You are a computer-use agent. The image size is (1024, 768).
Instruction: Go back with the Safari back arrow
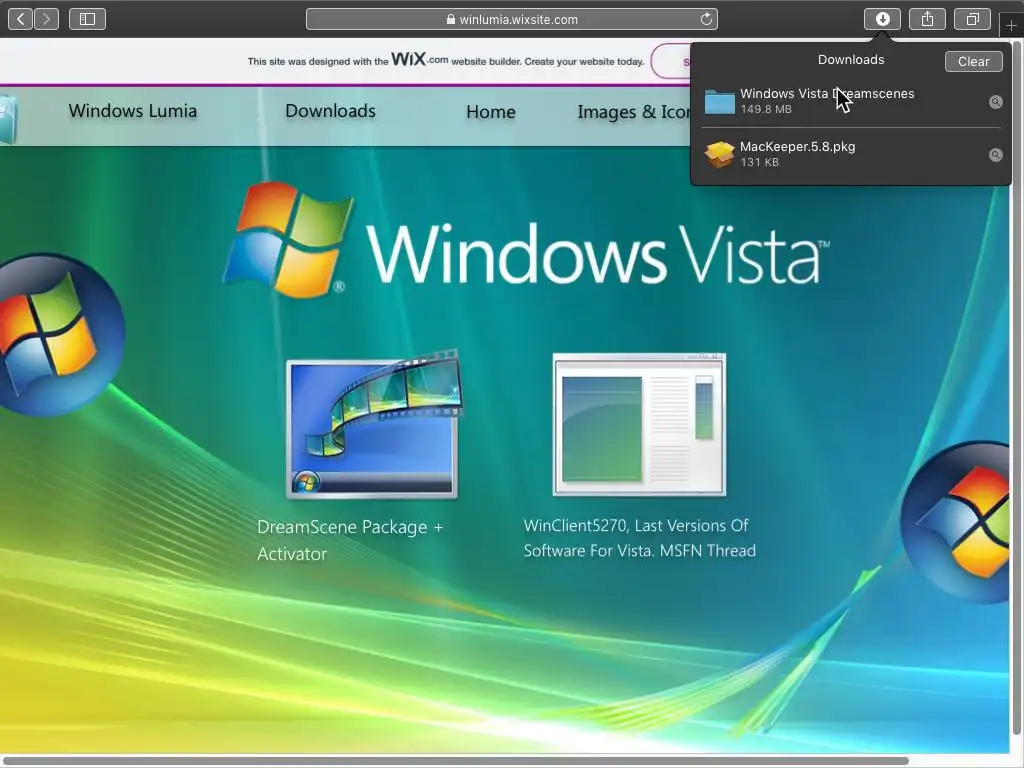point(21,19)
